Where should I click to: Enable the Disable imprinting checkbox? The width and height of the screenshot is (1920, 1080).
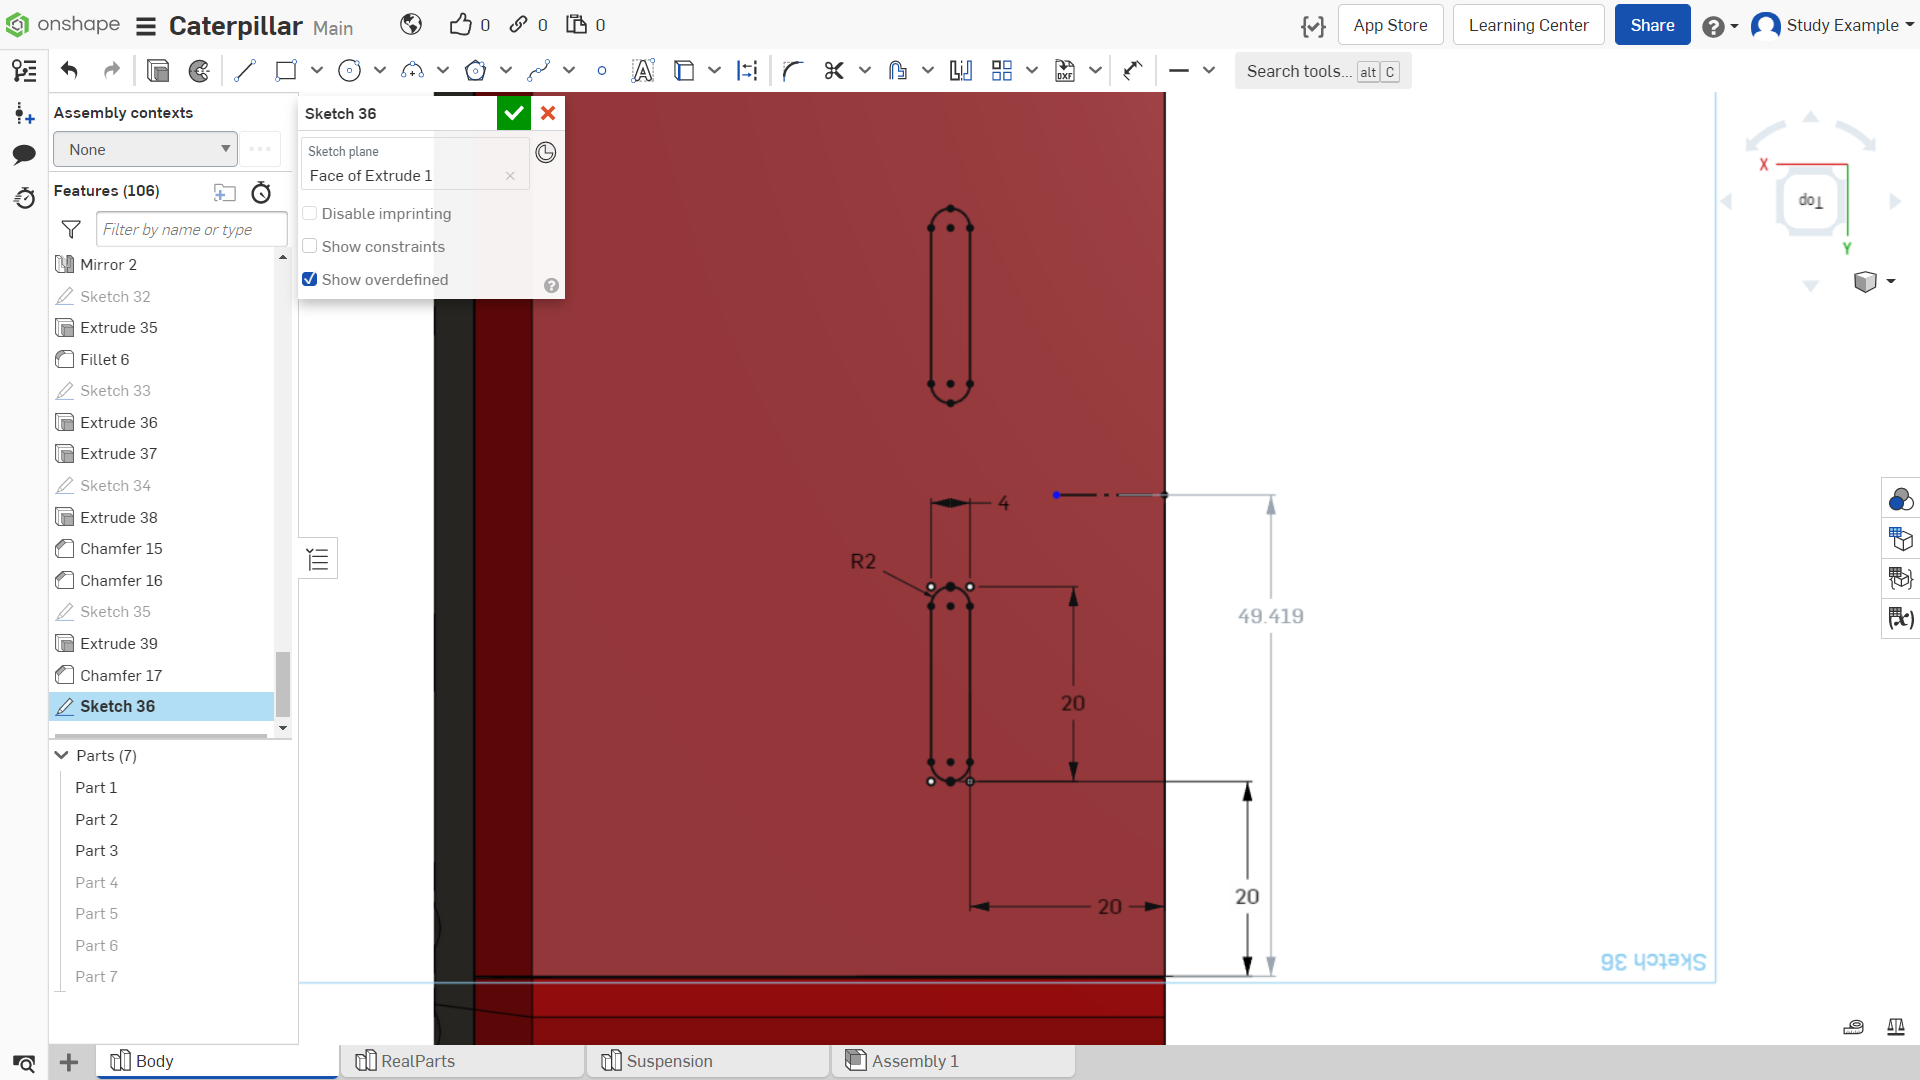pyautogui.click(x=310, y=214)
